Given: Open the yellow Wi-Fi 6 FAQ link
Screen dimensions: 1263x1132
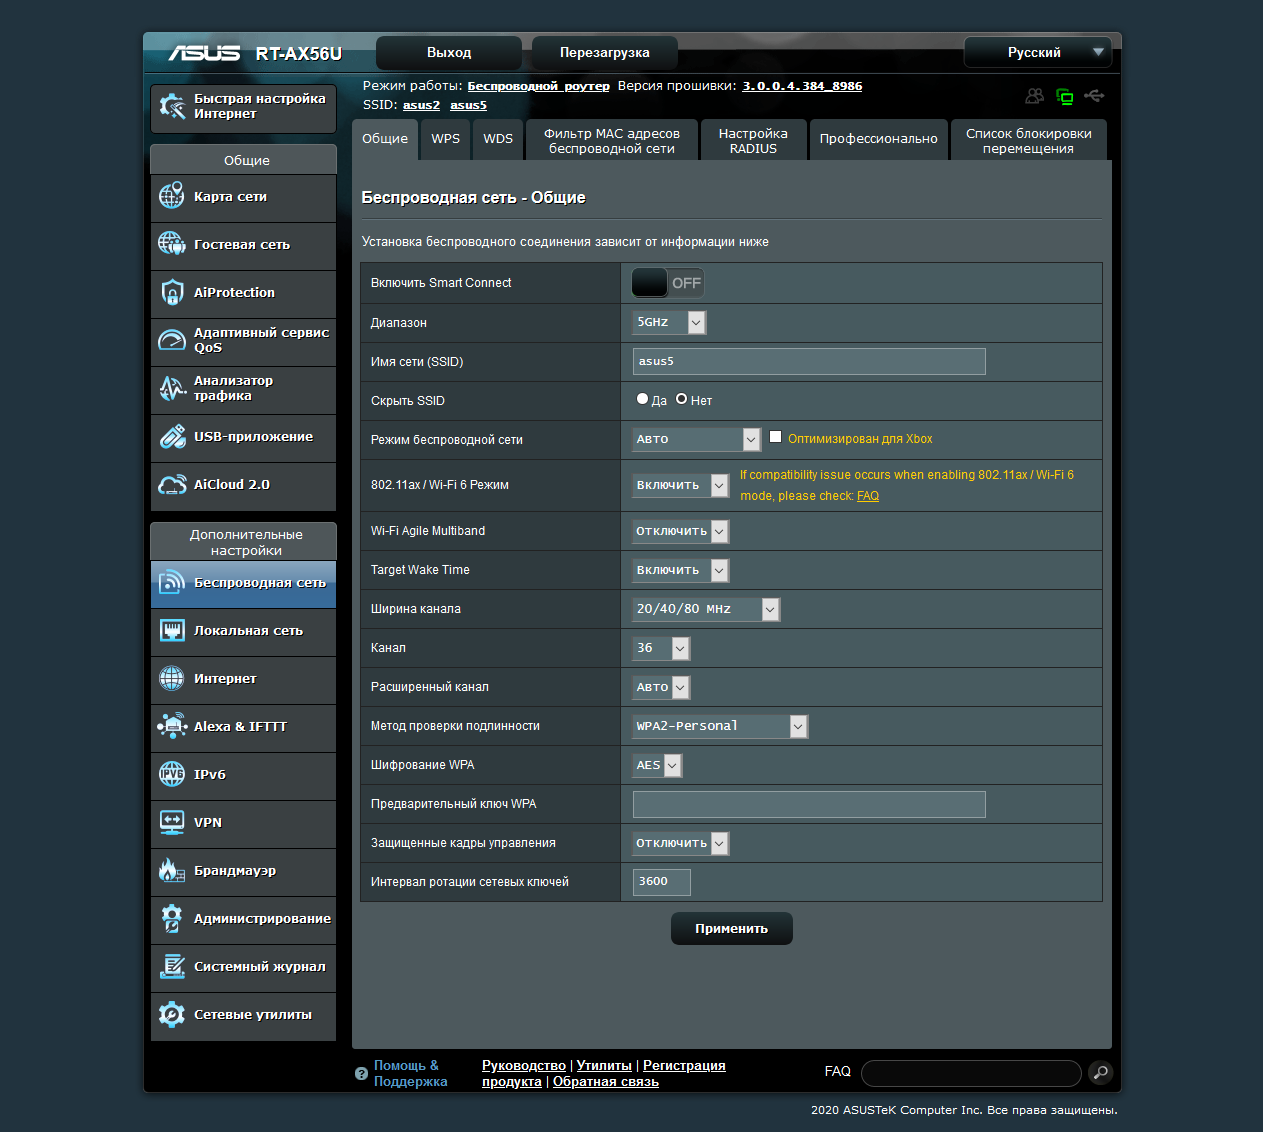Looking at the screenshot, I should 868,496.
